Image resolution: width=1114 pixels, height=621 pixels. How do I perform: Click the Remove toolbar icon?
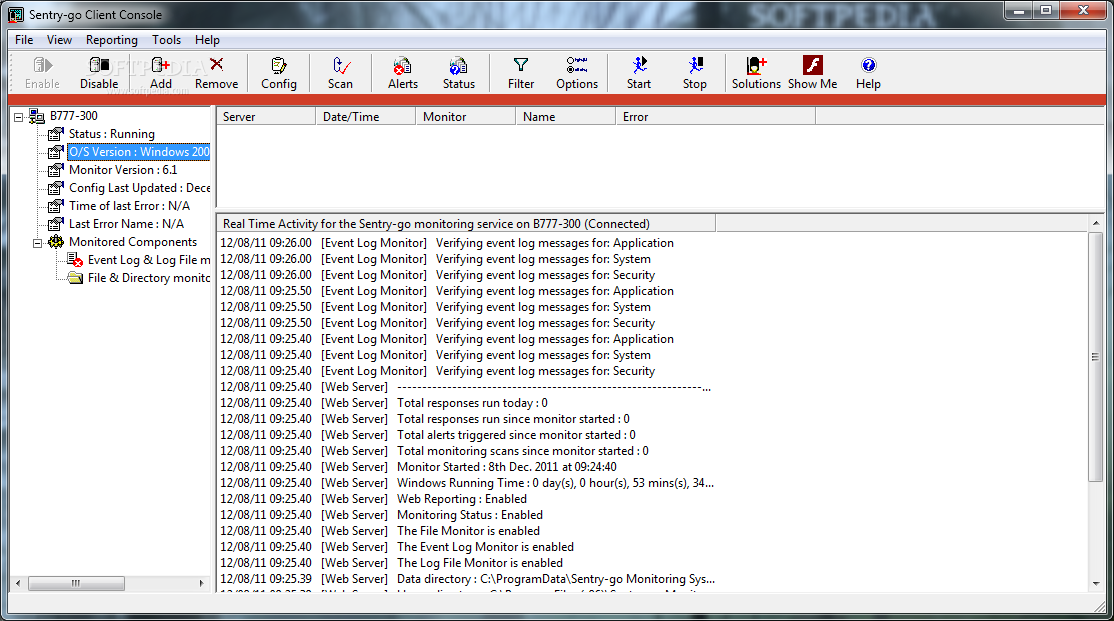click(x=217, y=65)
